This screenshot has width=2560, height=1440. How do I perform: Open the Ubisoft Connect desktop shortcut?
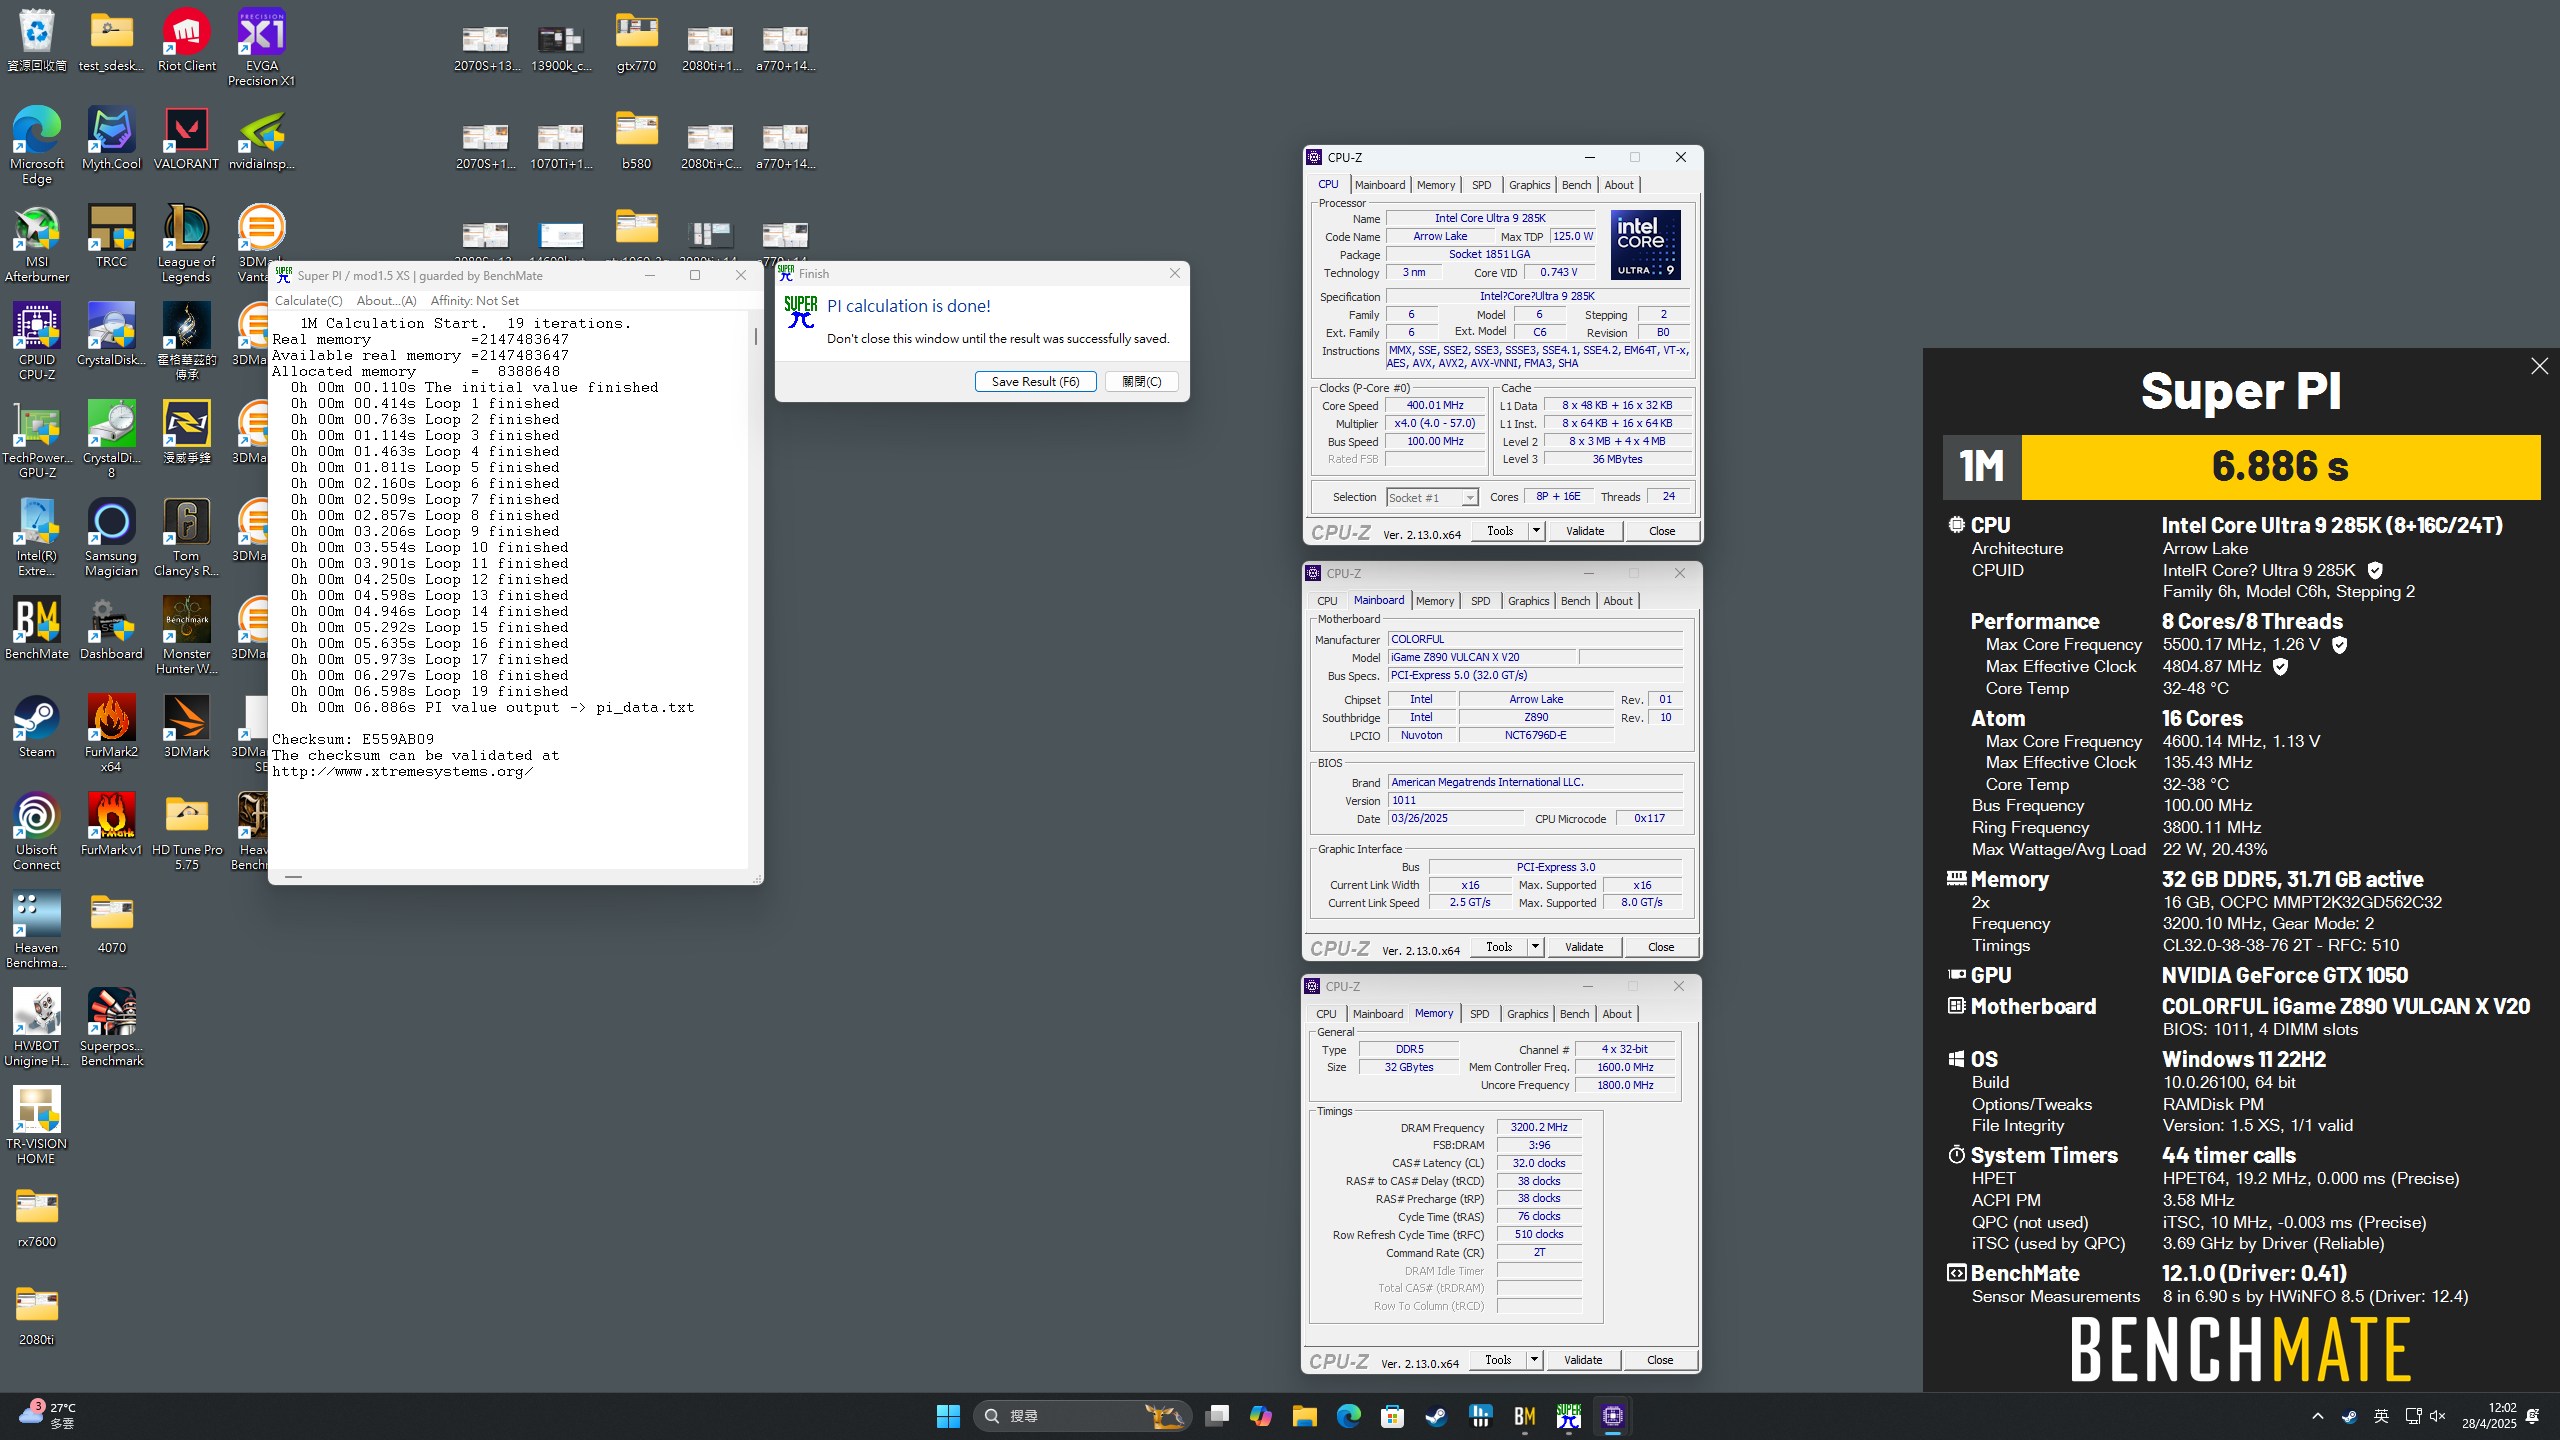coord(37,831)
